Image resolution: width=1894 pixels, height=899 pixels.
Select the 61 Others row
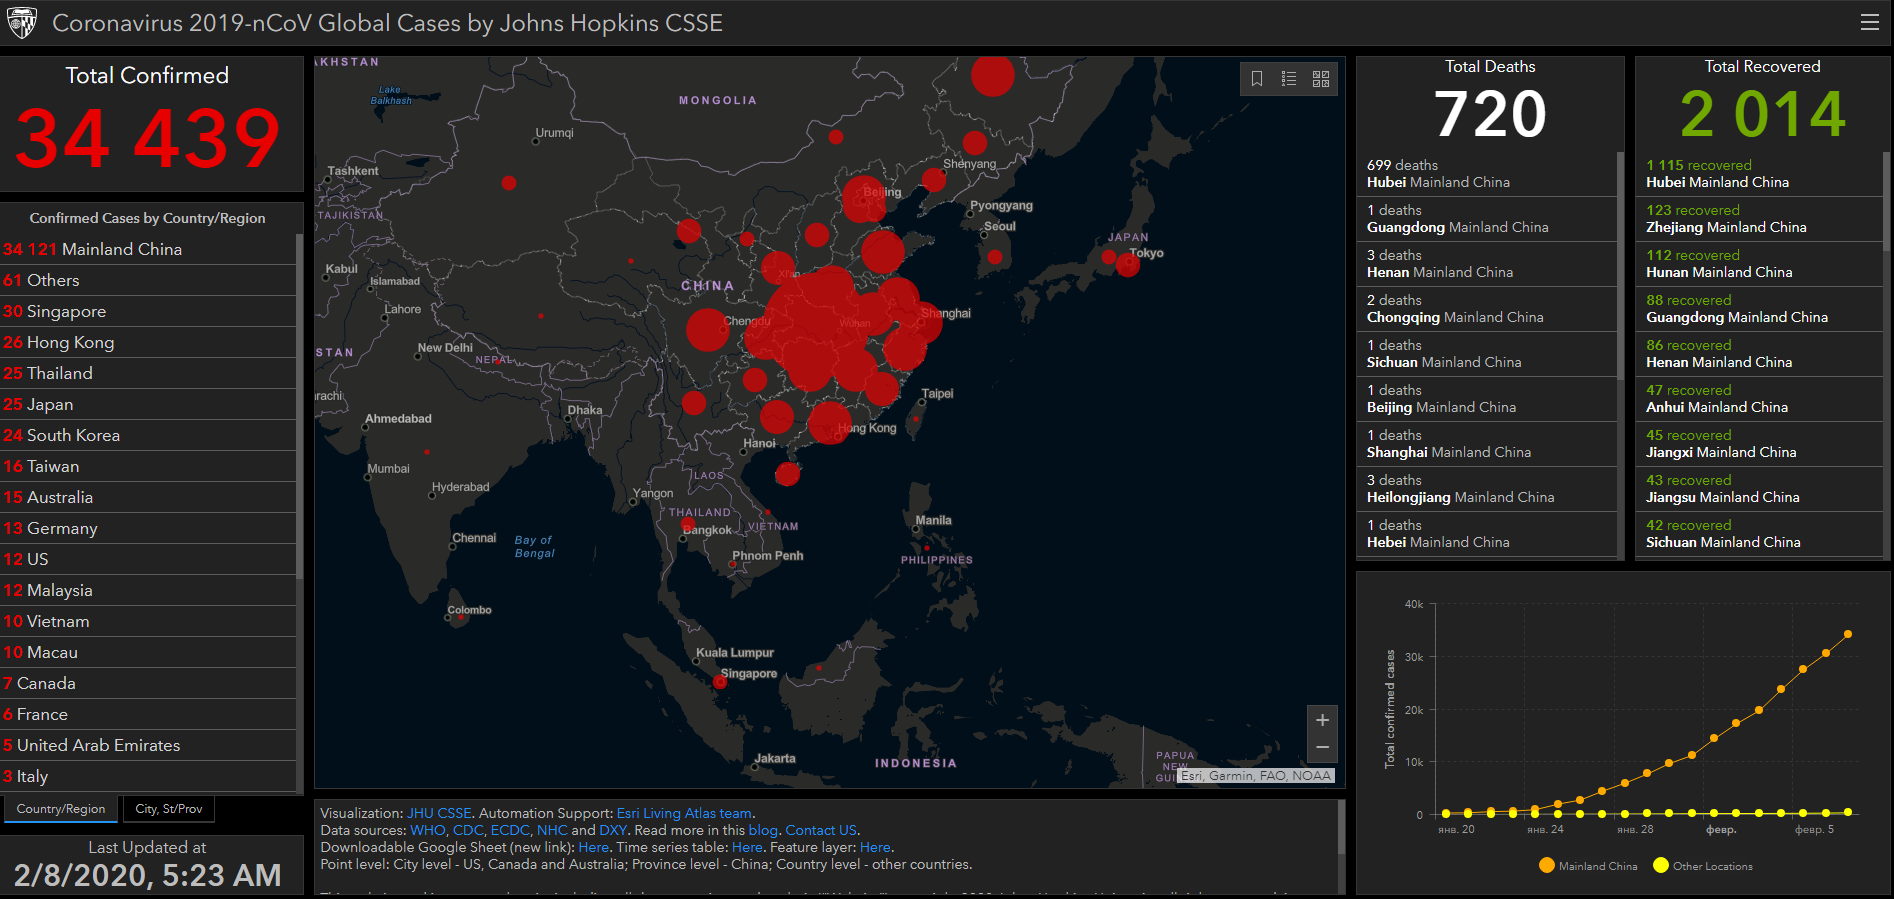point(148,280)
